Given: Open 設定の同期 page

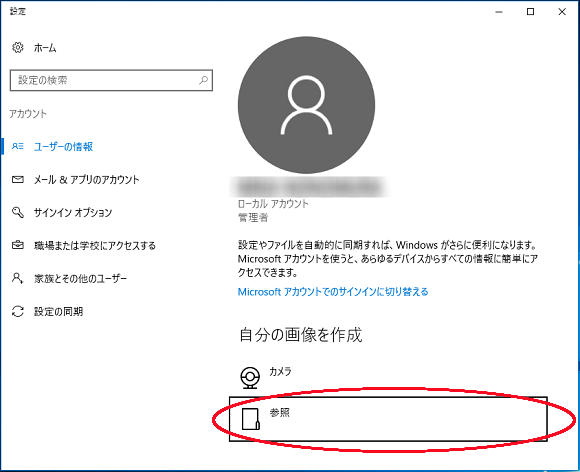Looking at the screenshot, I should (x=58, y=311).
